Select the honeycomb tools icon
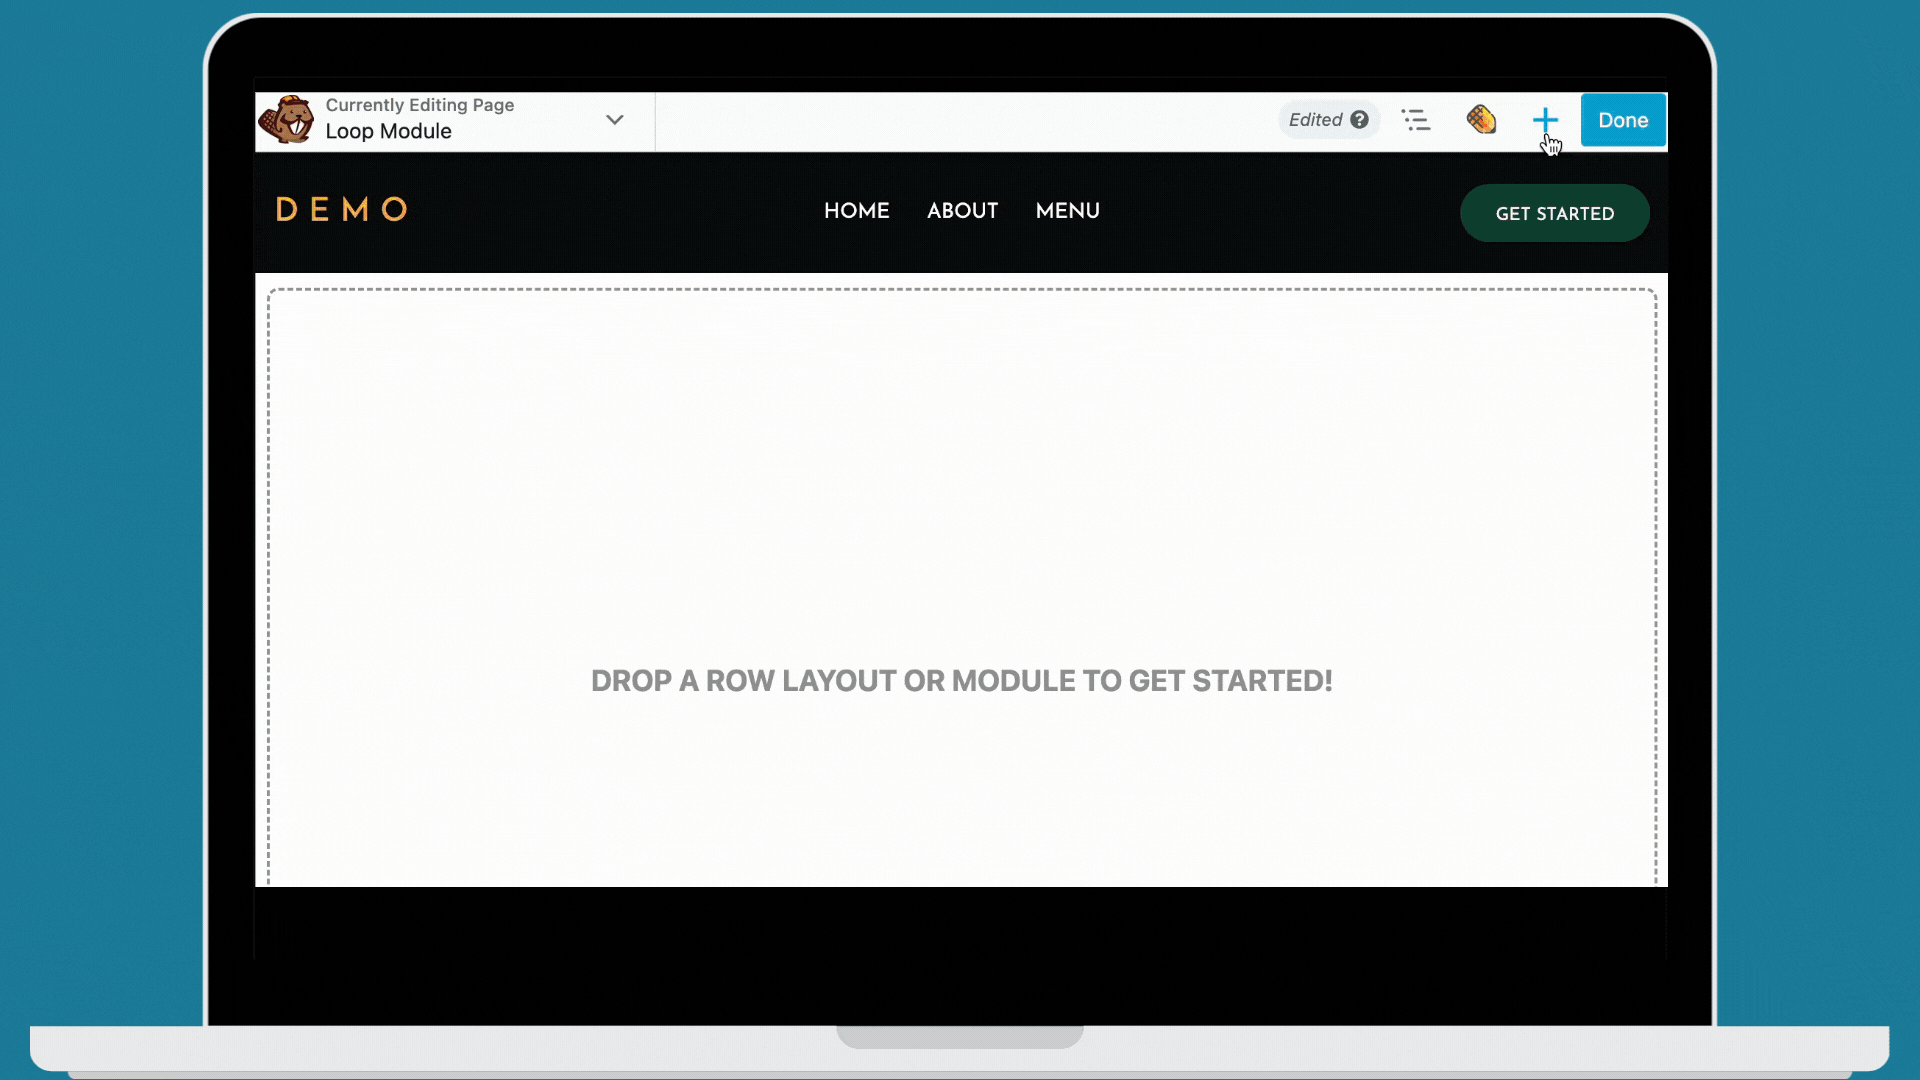Viewport: 1920px width, 1080px height. tap(1481, 120)
